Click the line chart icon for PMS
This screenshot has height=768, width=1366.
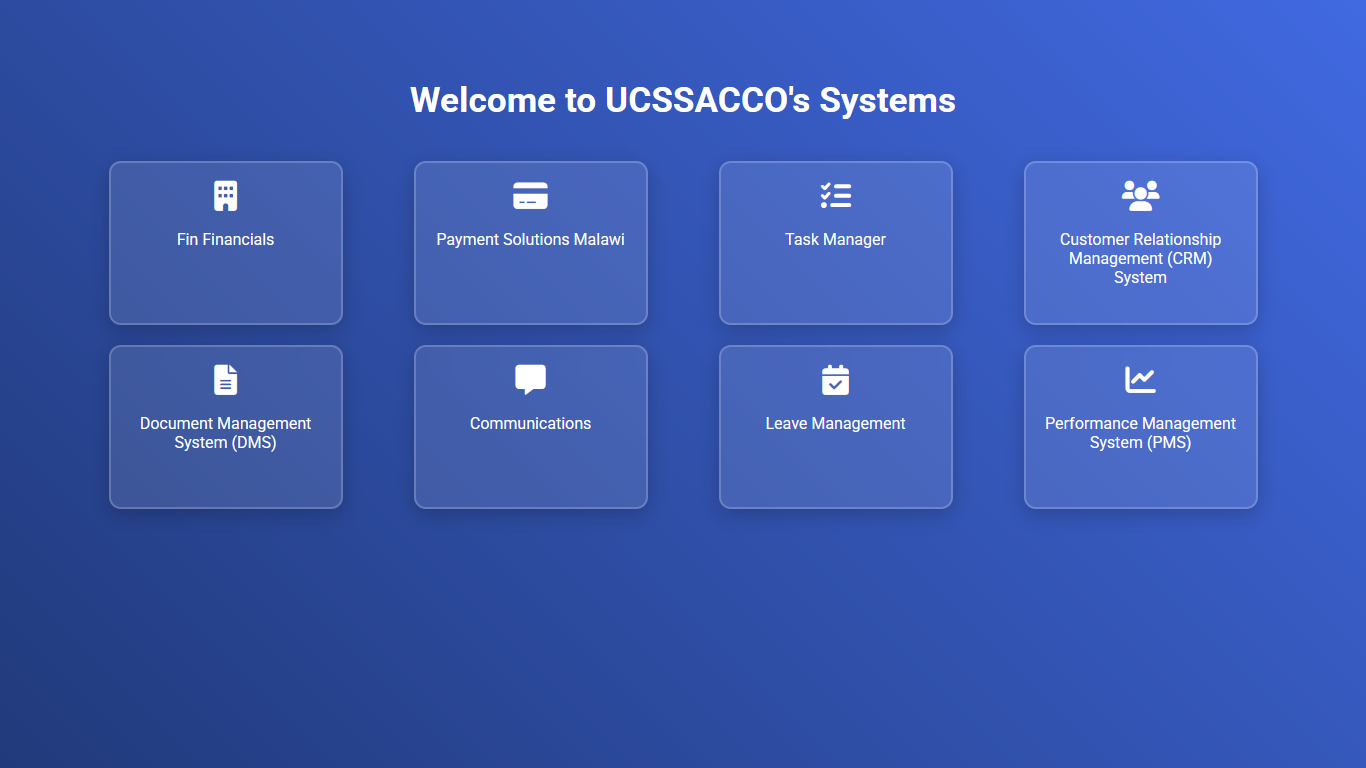coord(1140,380)
